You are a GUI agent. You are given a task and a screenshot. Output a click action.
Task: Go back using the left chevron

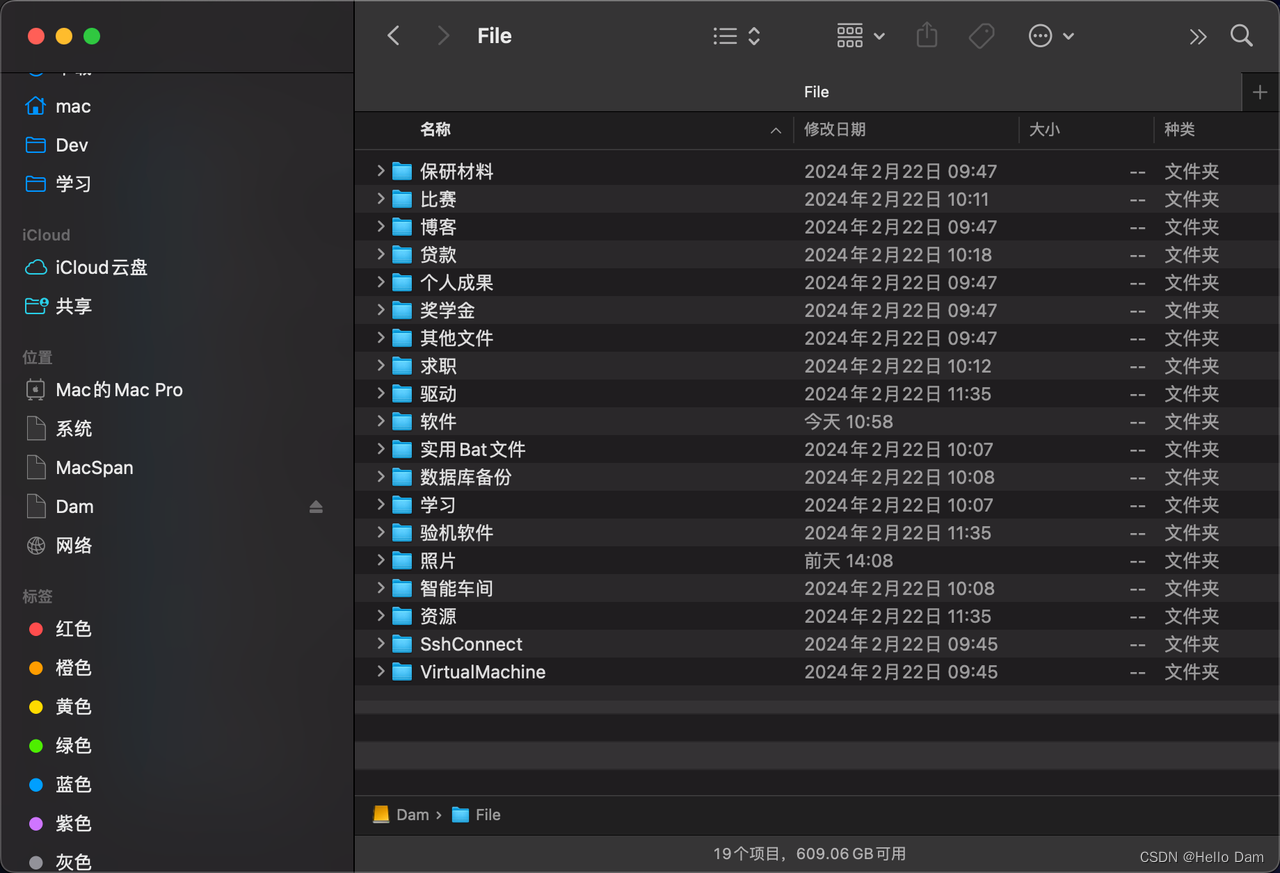[x=393, y=36]
